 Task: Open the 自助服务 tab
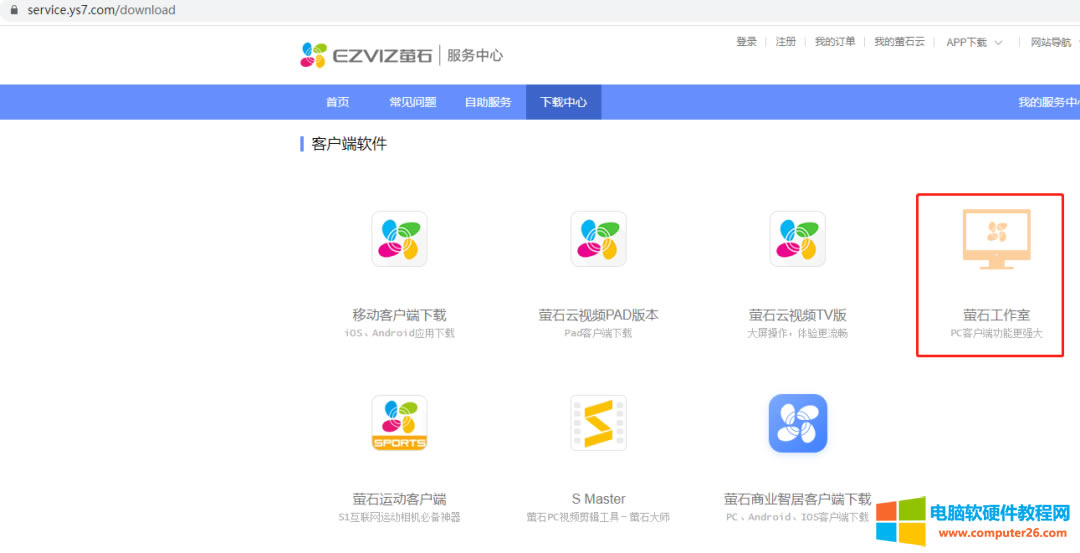pyautogui.click(x=488, y=102)
